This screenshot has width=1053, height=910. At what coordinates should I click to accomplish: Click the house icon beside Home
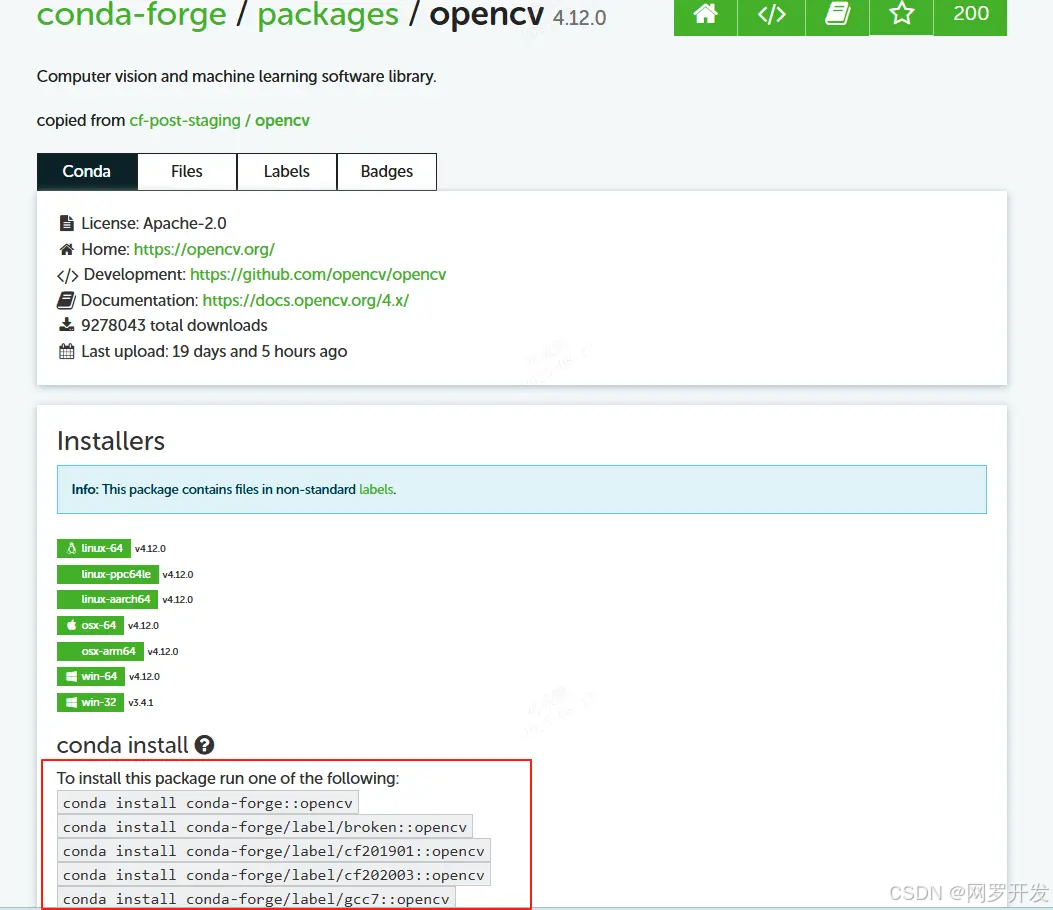click(66, 250)
